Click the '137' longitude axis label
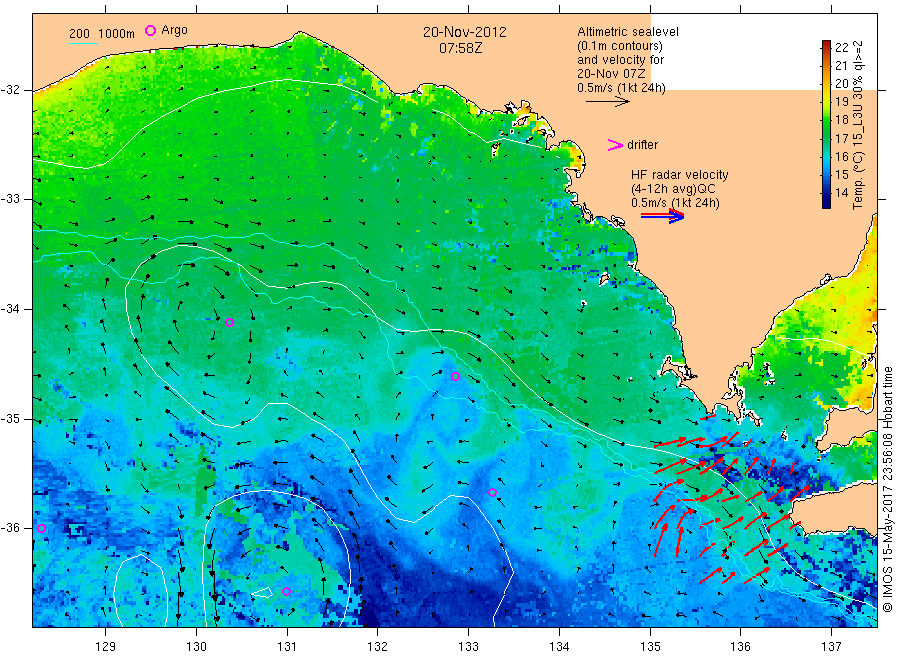This screenshot has width=900, height=660. coord(831,647)
